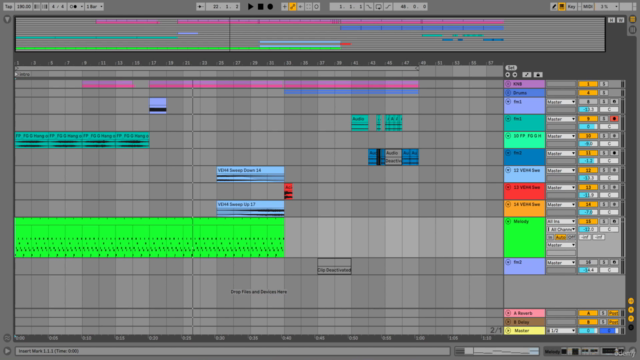Toggle automation mode button beside locators
This screenshot has height=360, width=640.
click(527, 75)
